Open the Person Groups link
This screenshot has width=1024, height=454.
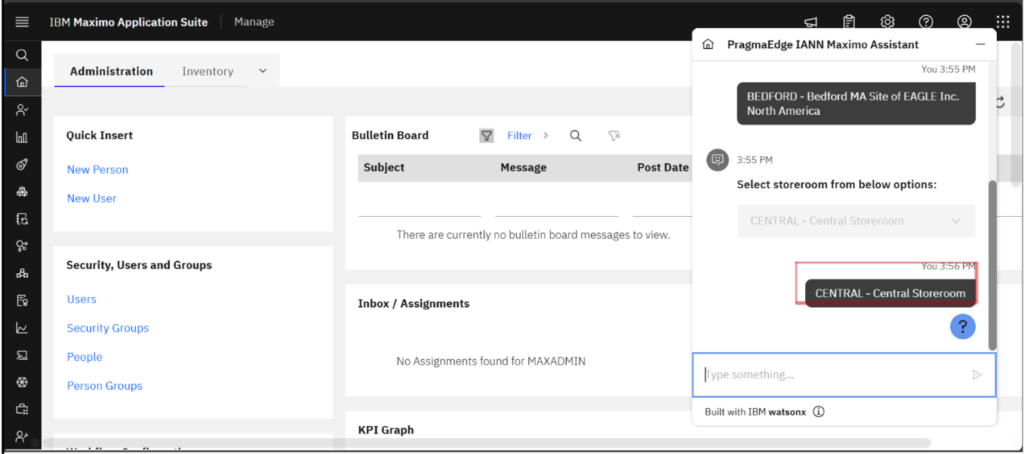[x=104, y=385]
